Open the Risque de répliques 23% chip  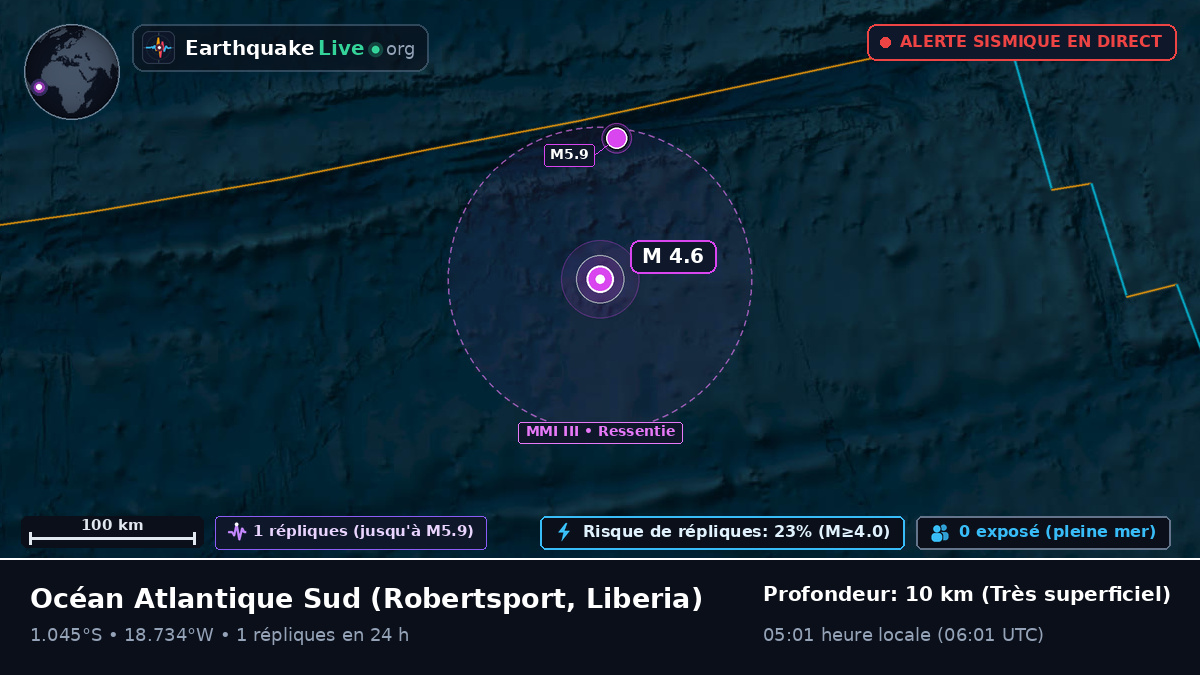pyautogui.click(x=722, y=532)
